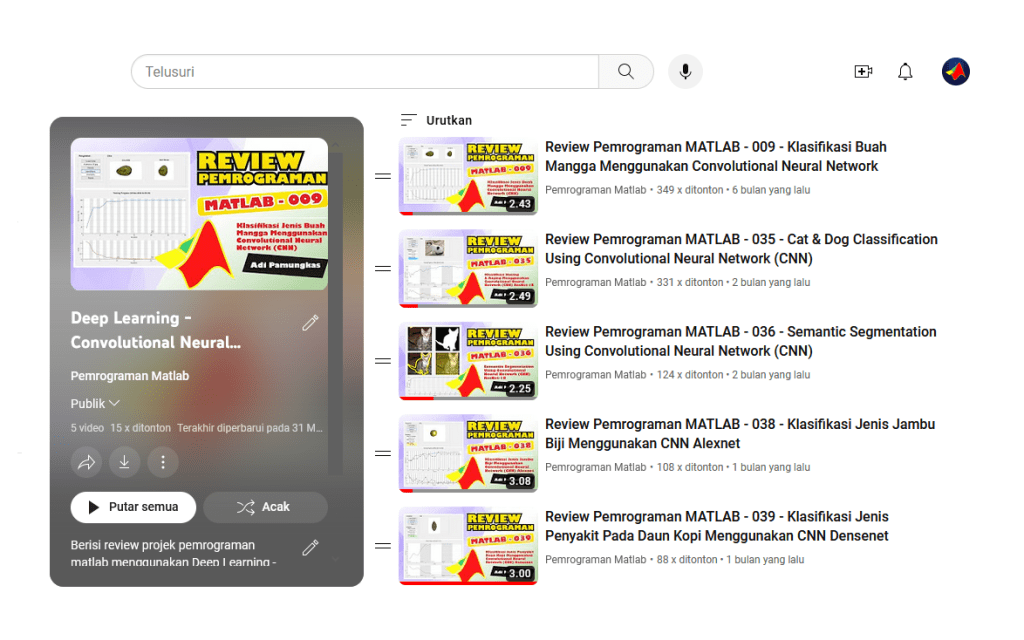Edit the playlist description pencil icon

pos(310,548)
